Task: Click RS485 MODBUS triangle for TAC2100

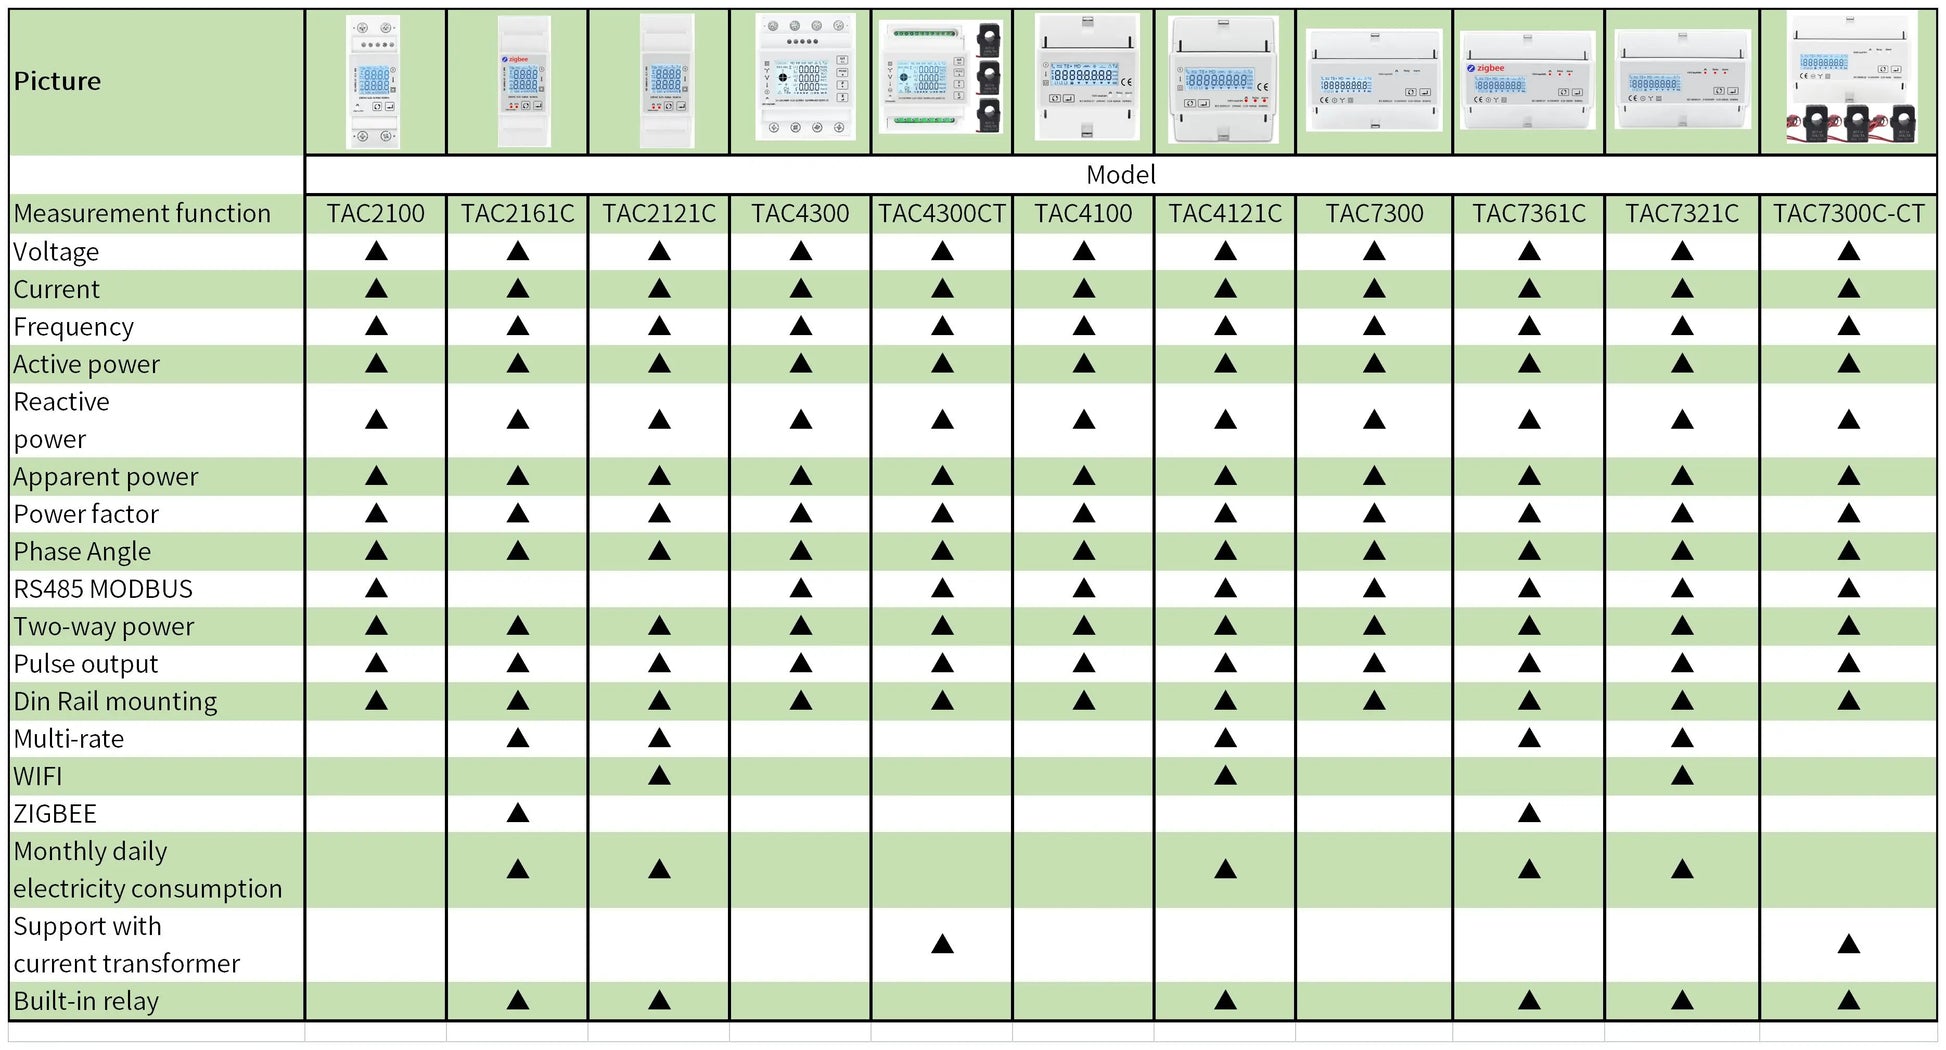Action: click(376, 588)
